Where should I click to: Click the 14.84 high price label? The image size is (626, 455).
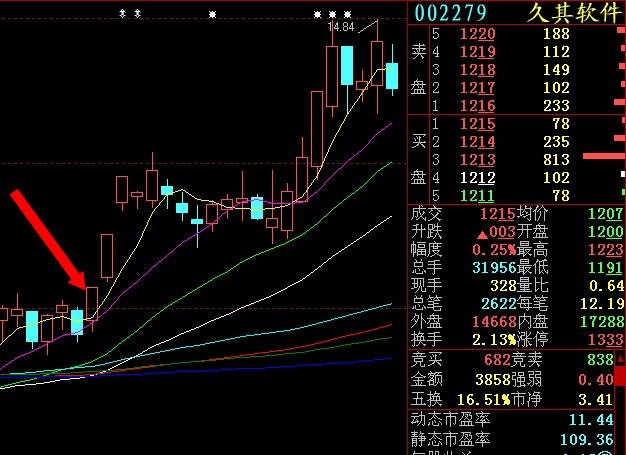pos(341,27)
